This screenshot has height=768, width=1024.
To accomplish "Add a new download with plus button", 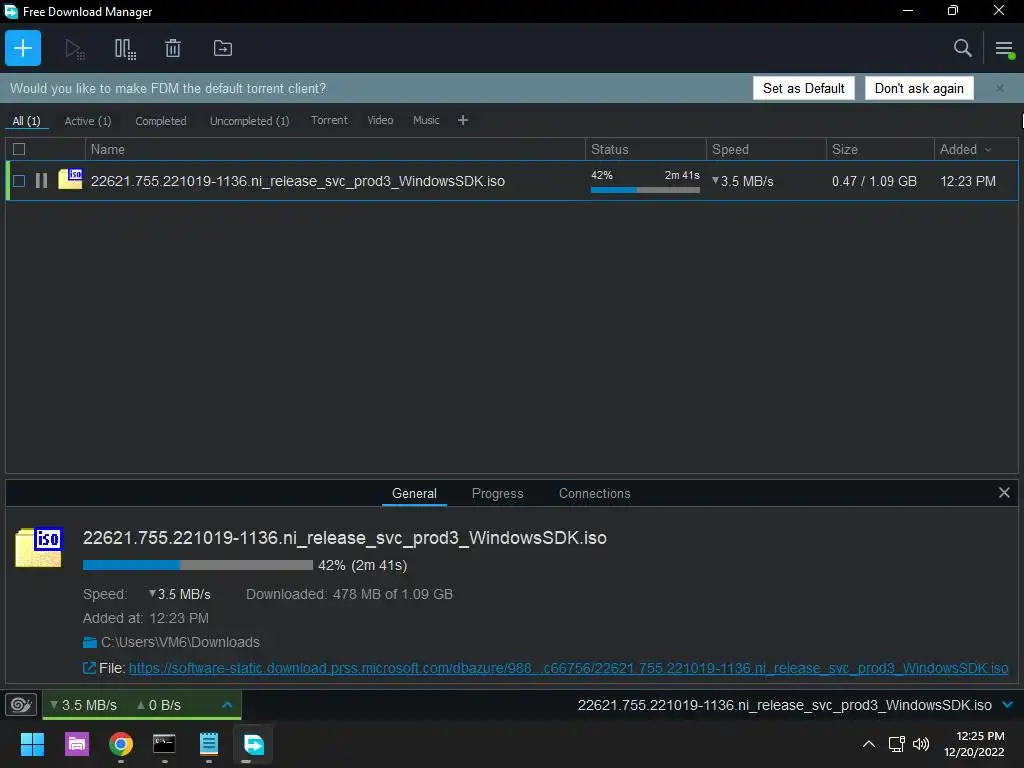I will click(x=23, y=48).
